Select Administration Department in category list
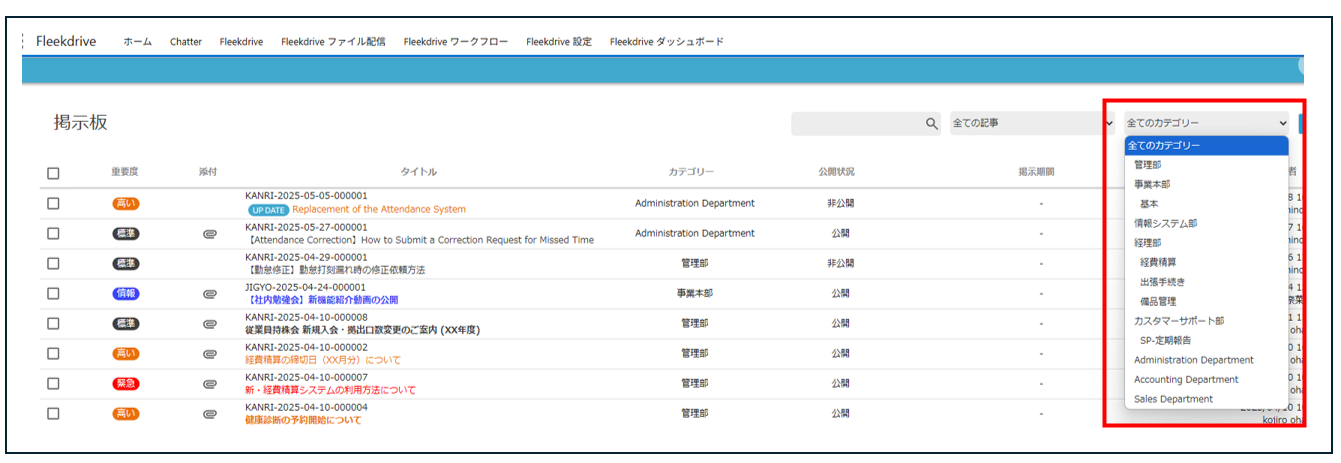Viewport: 1341px width, 463px height. pyautogui.click(x=1207, y=360)
